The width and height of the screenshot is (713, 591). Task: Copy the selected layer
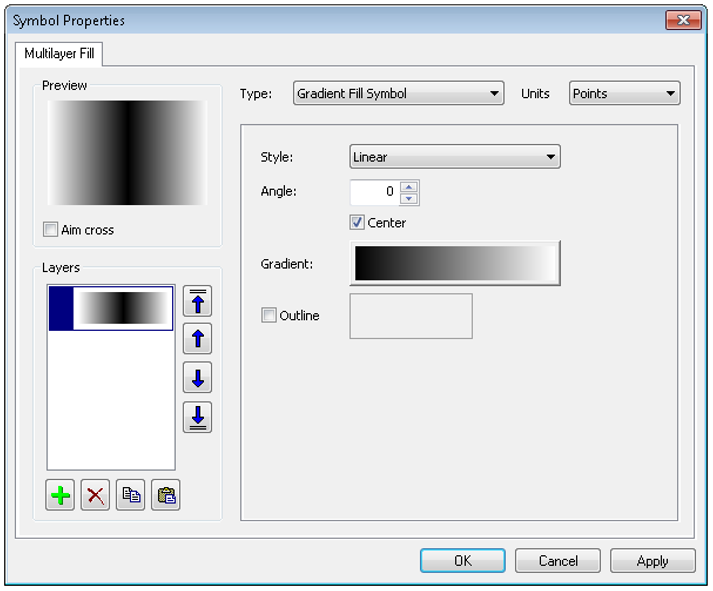point(130,495)
